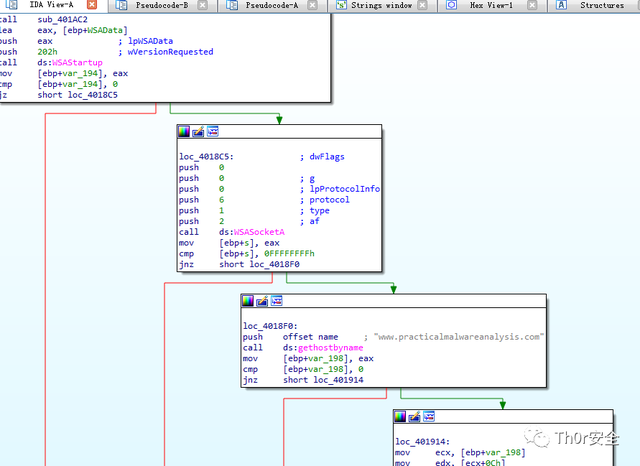640x466 pixels.
Task: Close the Strings window tab
Action: pos(423,5)
